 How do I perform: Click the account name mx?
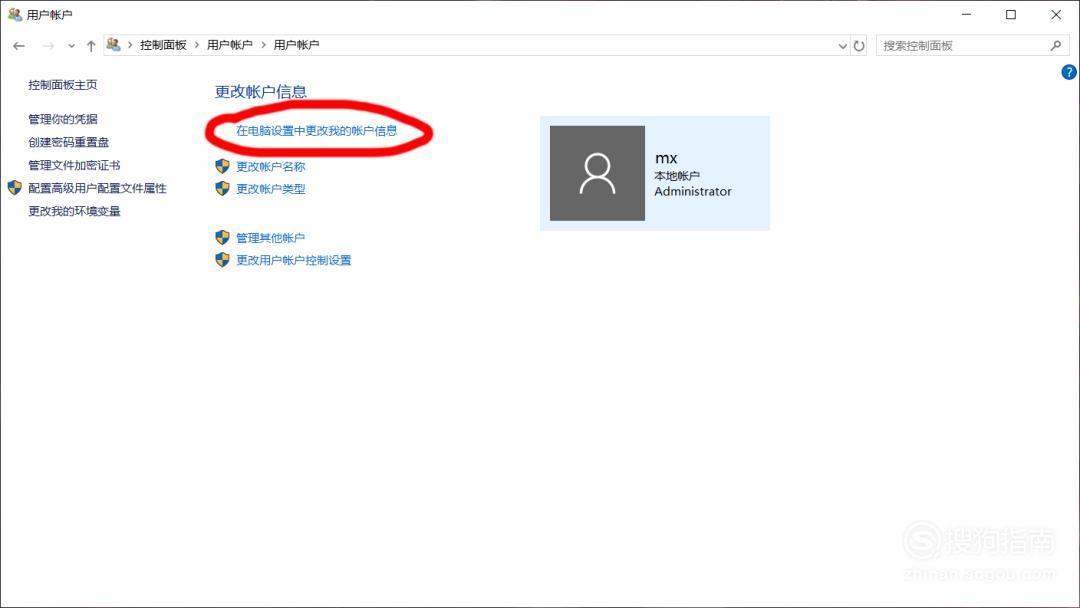[666, 158]
